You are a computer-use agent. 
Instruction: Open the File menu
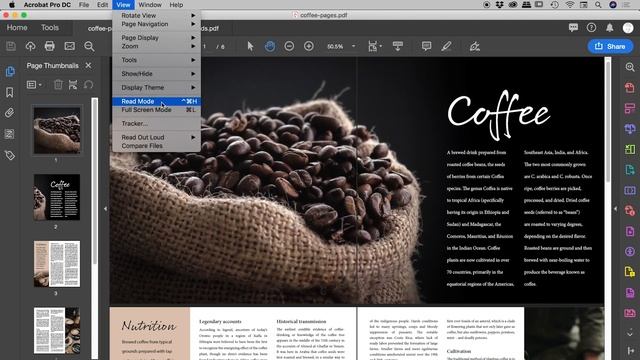point(84,5)
